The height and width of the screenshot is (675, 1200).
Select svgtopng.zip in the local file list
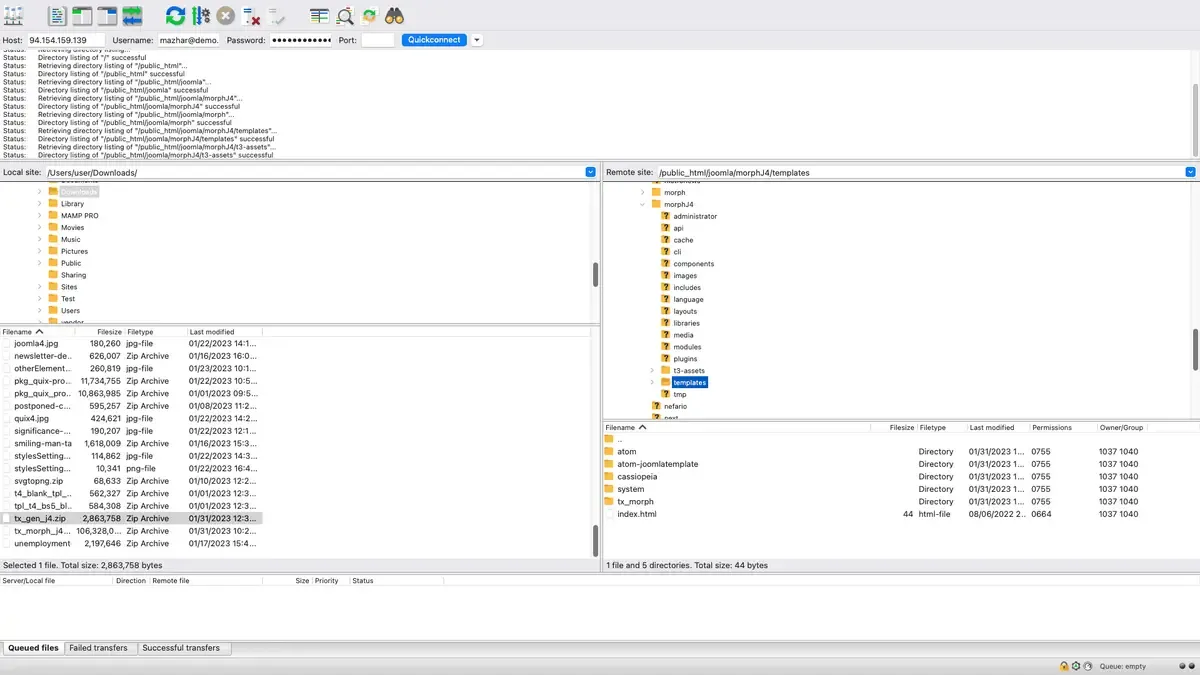pos(132,481)
